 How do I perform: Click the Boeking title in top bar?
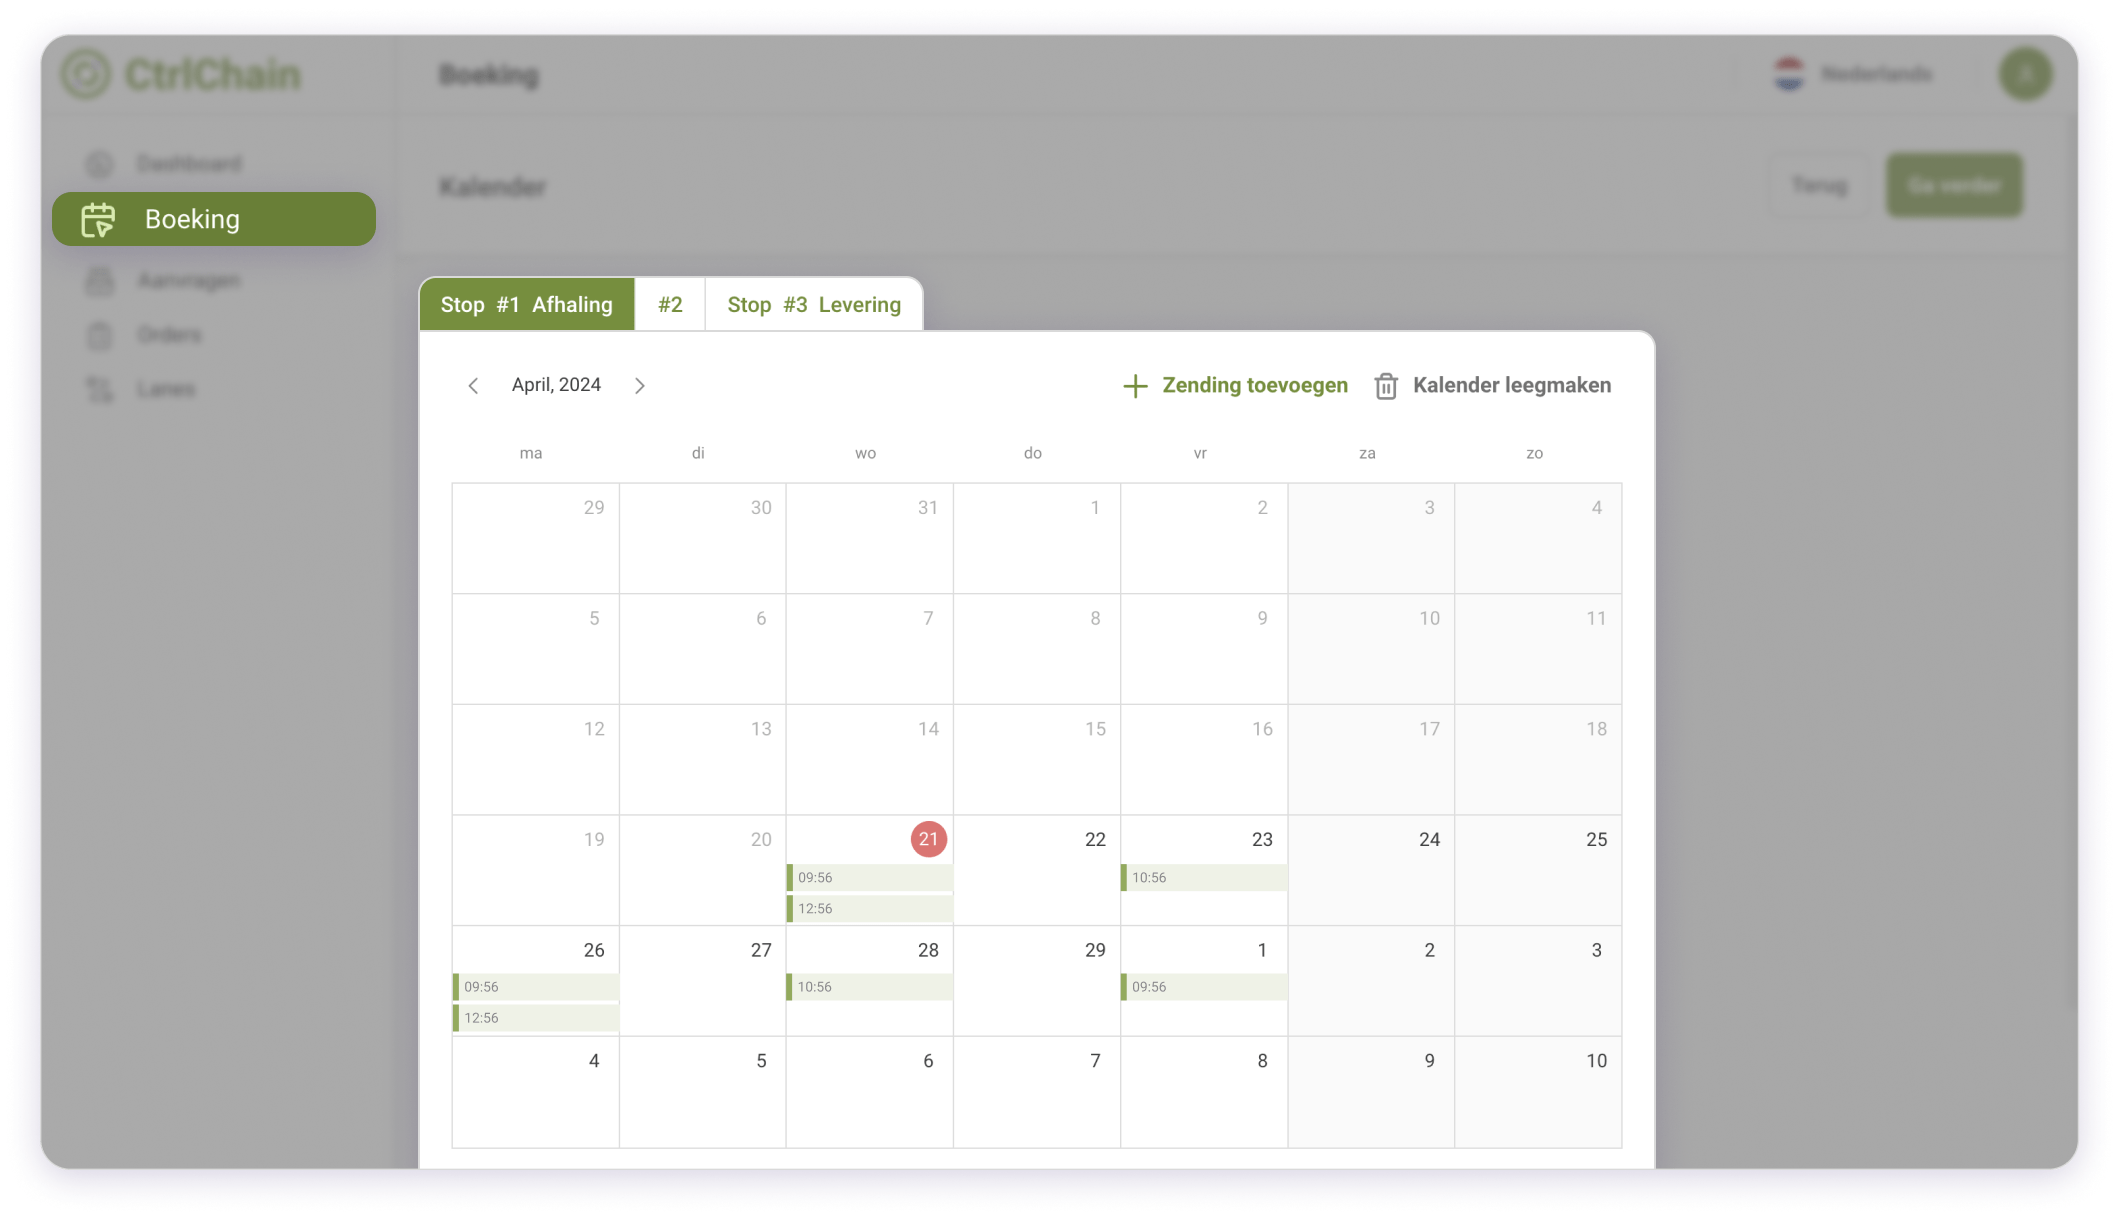489,75
